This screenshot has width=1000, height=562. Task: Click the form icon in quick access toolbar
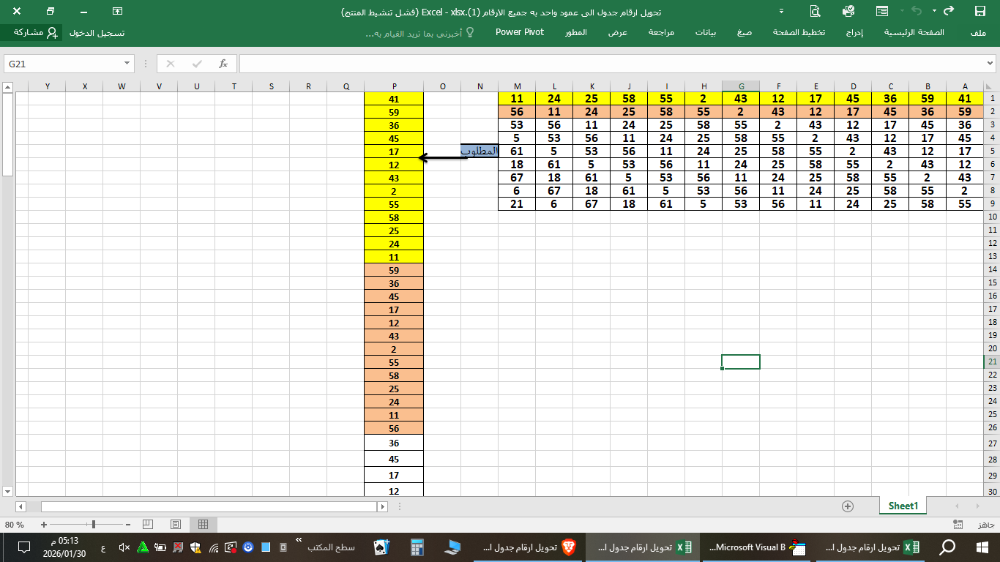click(x=882, y=11)
